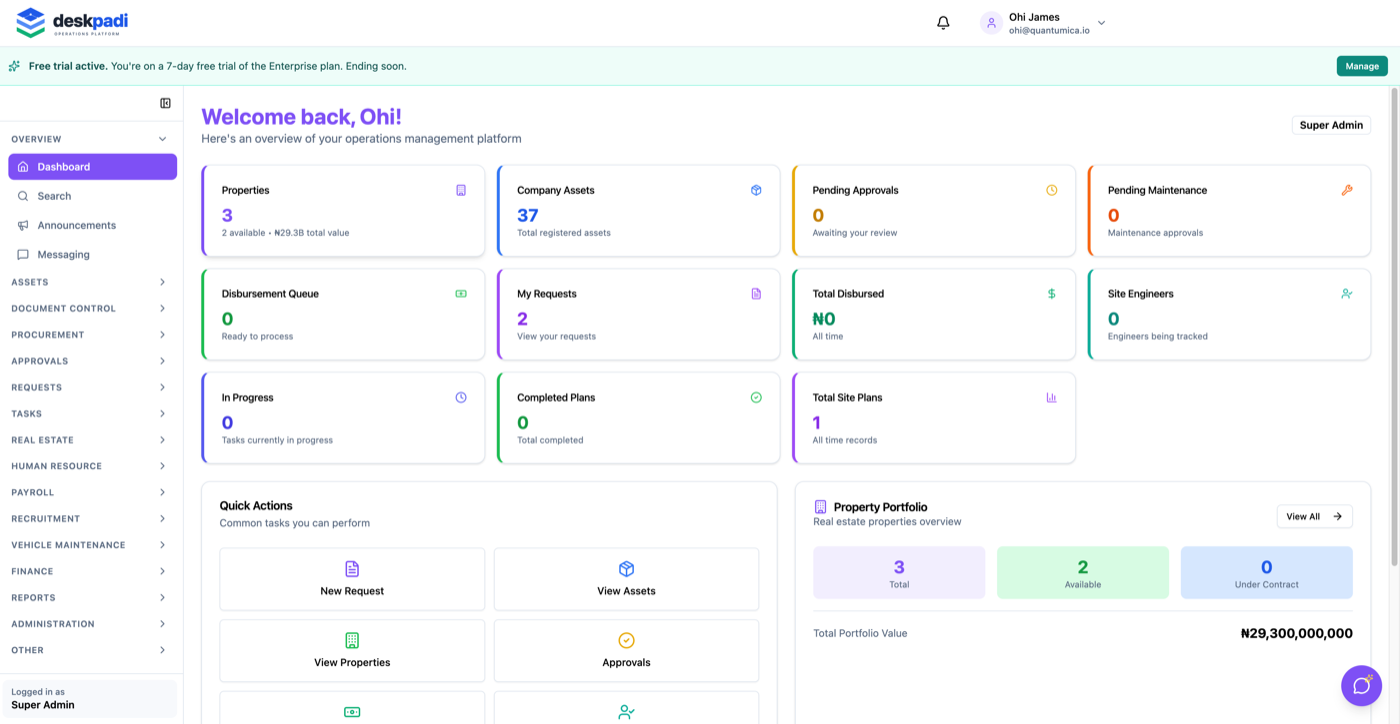Click the Available count tile in Property Portfolio

[1083, 572]
